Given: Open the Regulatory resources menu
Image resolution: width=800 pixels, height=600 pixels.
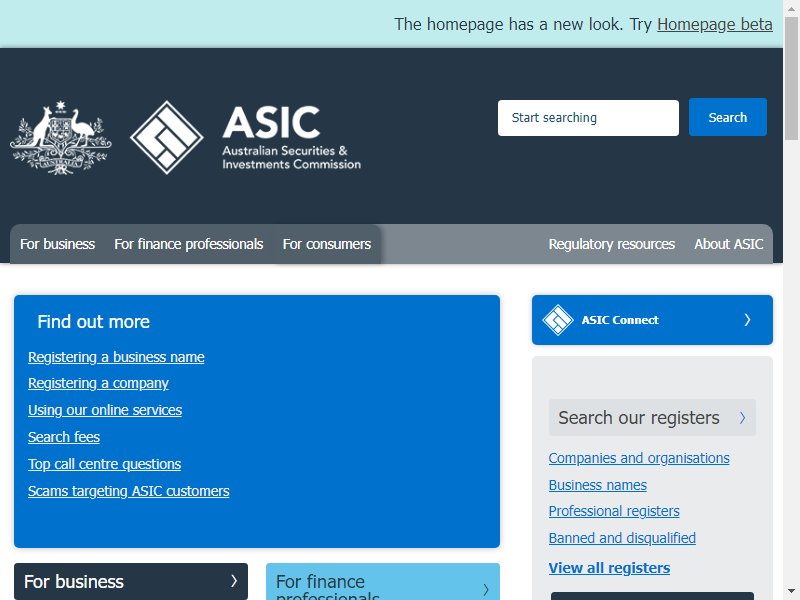Looking at the screenshot, I should click(x=611, y=244).
